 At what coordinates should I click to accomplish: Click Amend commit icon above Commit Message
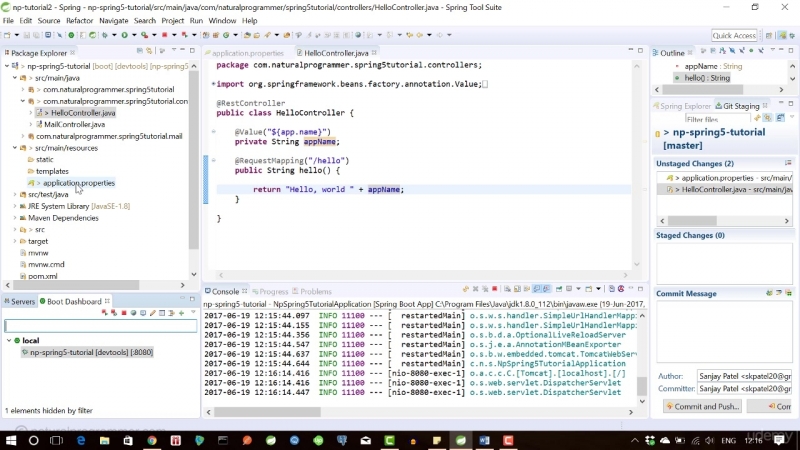pyautogui.click(x=769, y=293)
